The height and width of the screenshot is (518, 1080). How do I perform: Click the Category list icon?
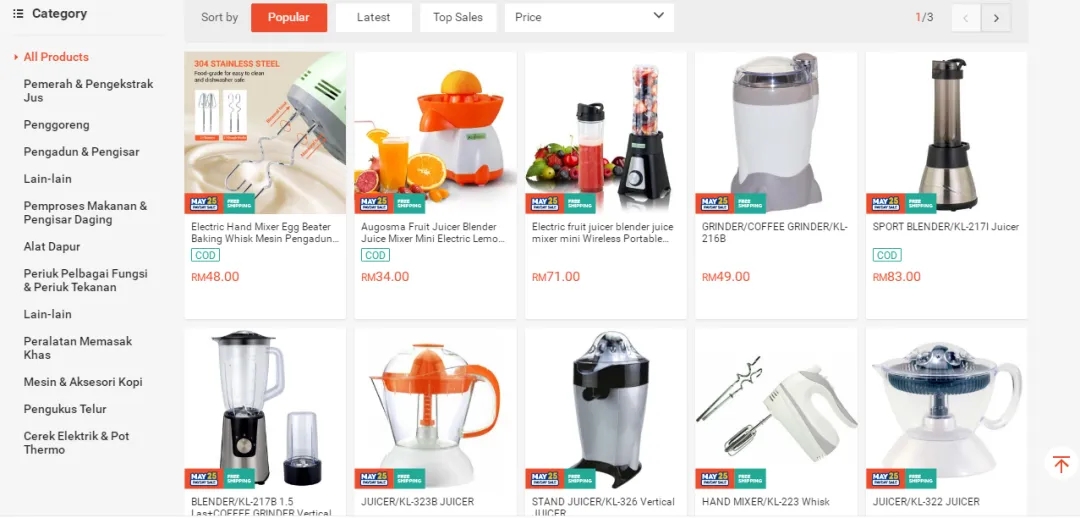point(18,14)
